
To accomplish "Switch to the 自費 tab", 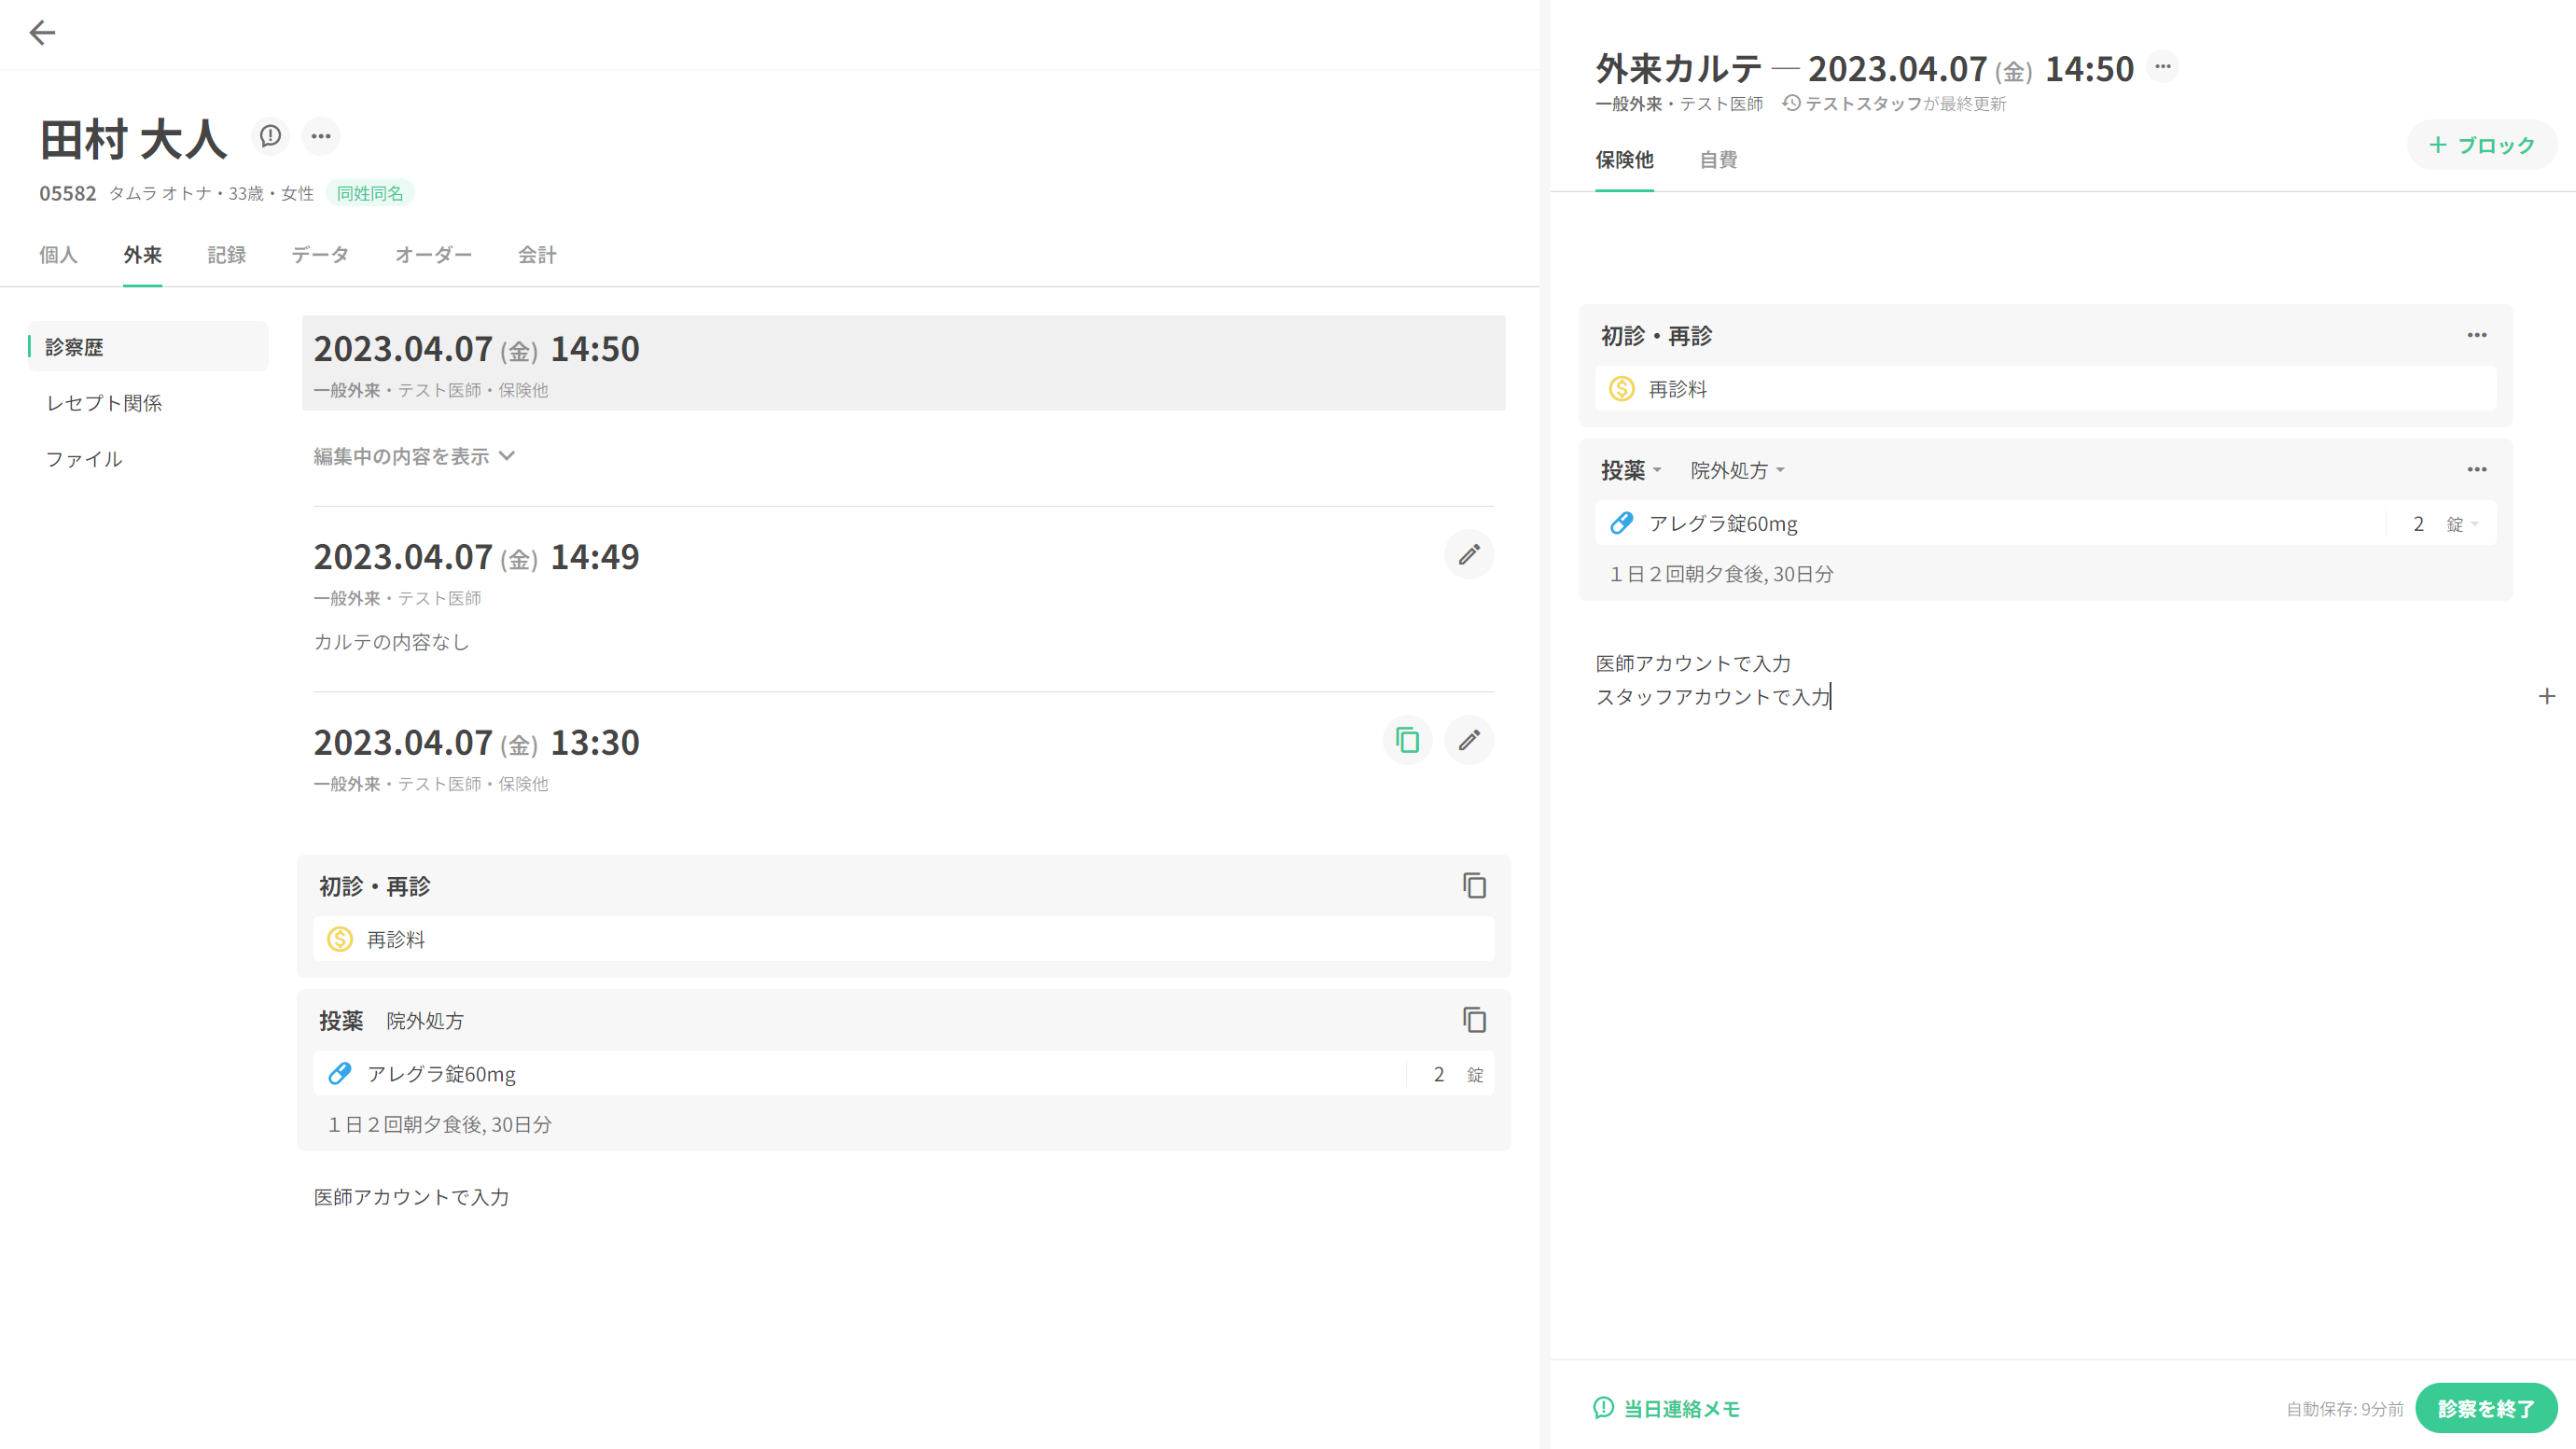I will (x=1718, y=160).
